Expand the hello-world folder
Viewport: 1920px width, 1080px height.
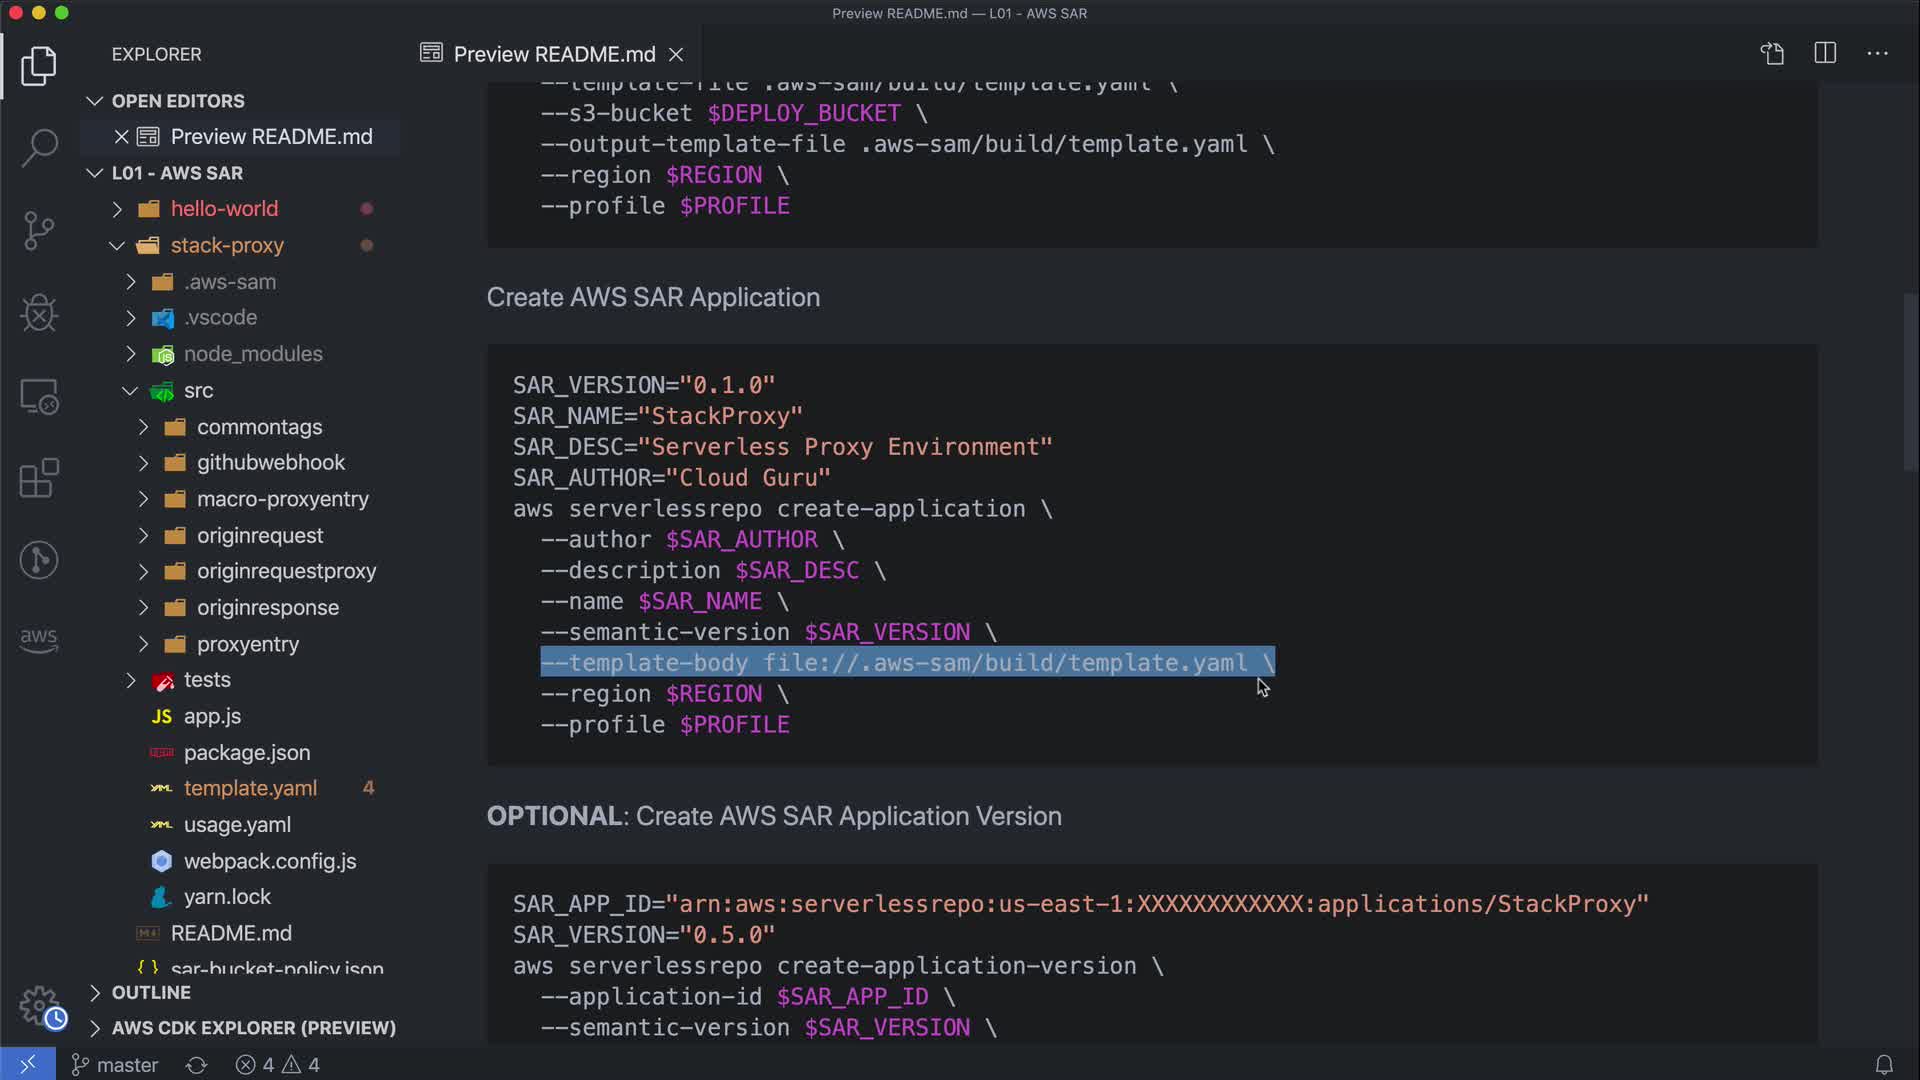pyautogui.click(x=224, y=209)
